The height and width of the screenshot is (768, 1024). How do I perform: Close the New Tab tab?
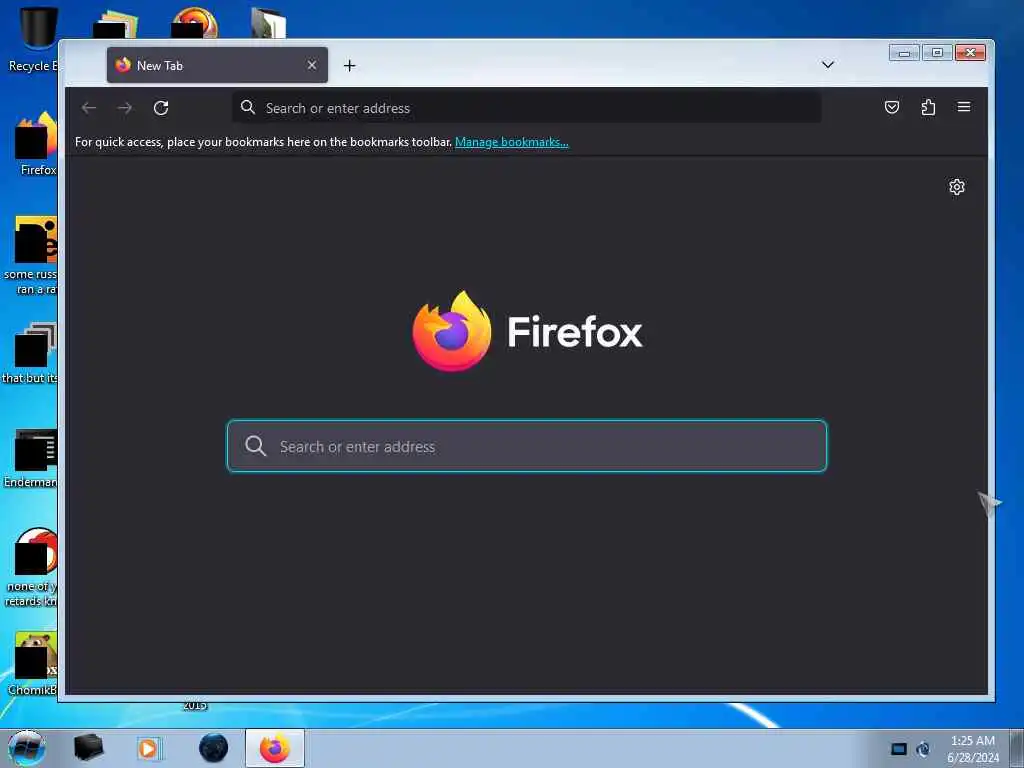pyautogui.click(x=312, y=65)
